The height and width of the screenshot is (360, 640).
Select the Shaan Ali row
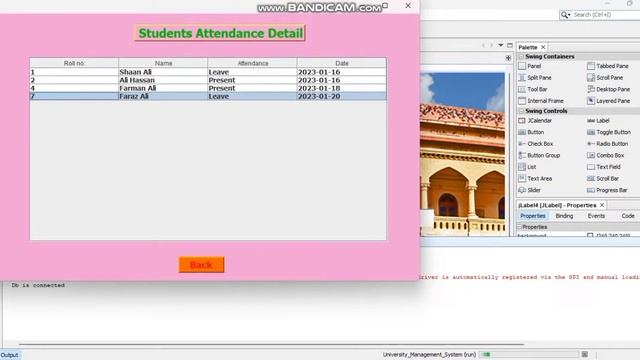pyautogui.click(x=208, y=72)
